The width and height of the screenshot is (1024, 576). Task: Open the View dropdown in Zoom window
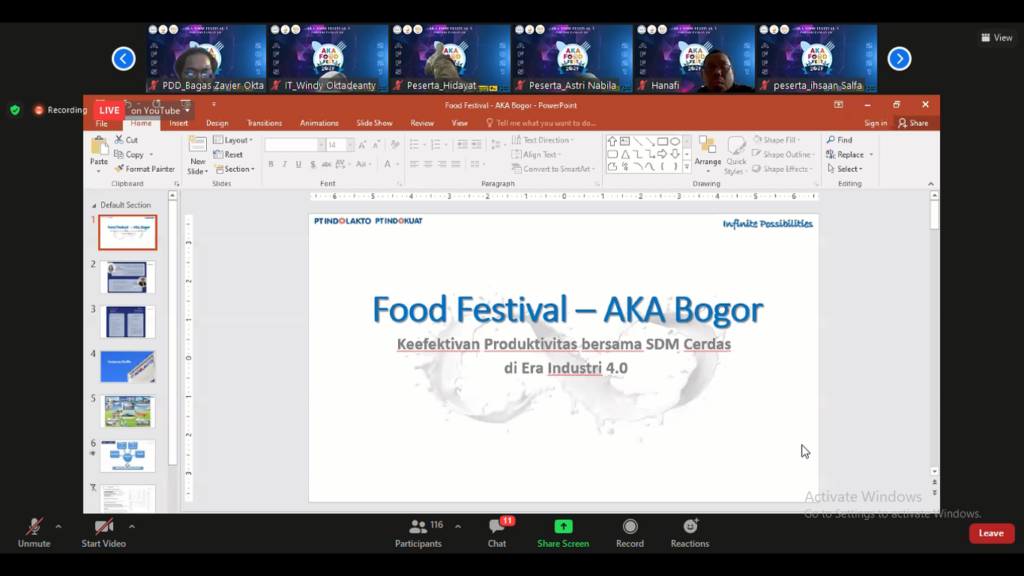997,38
